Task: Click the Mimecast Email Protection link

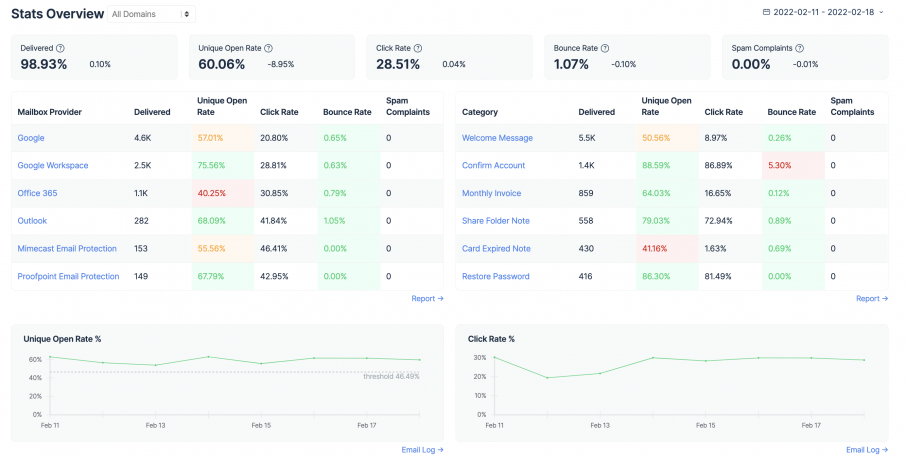Action: 67,248
